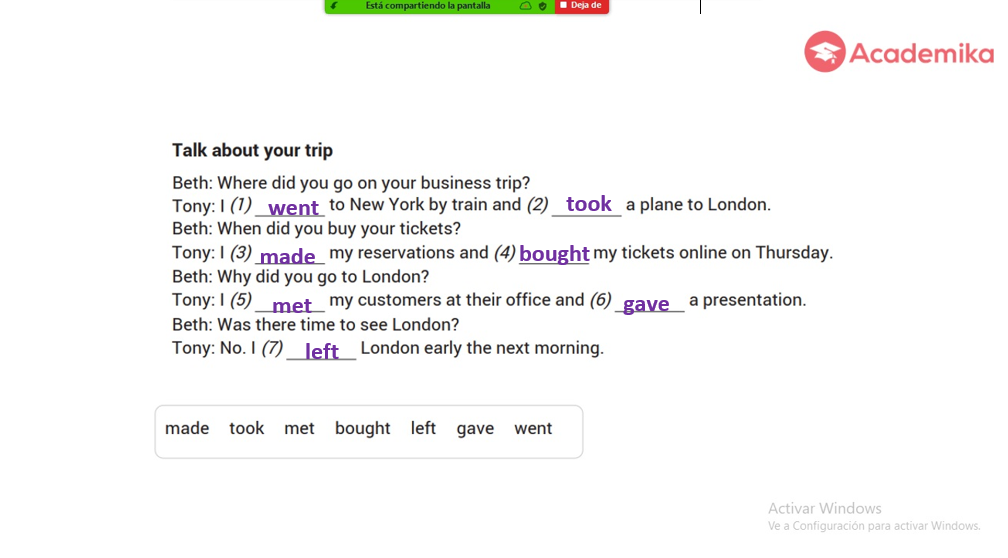This screenshot has height=558, width=1008.
Task: Select the word 'bought' in the word bank
Action: [x=363, y=429]
